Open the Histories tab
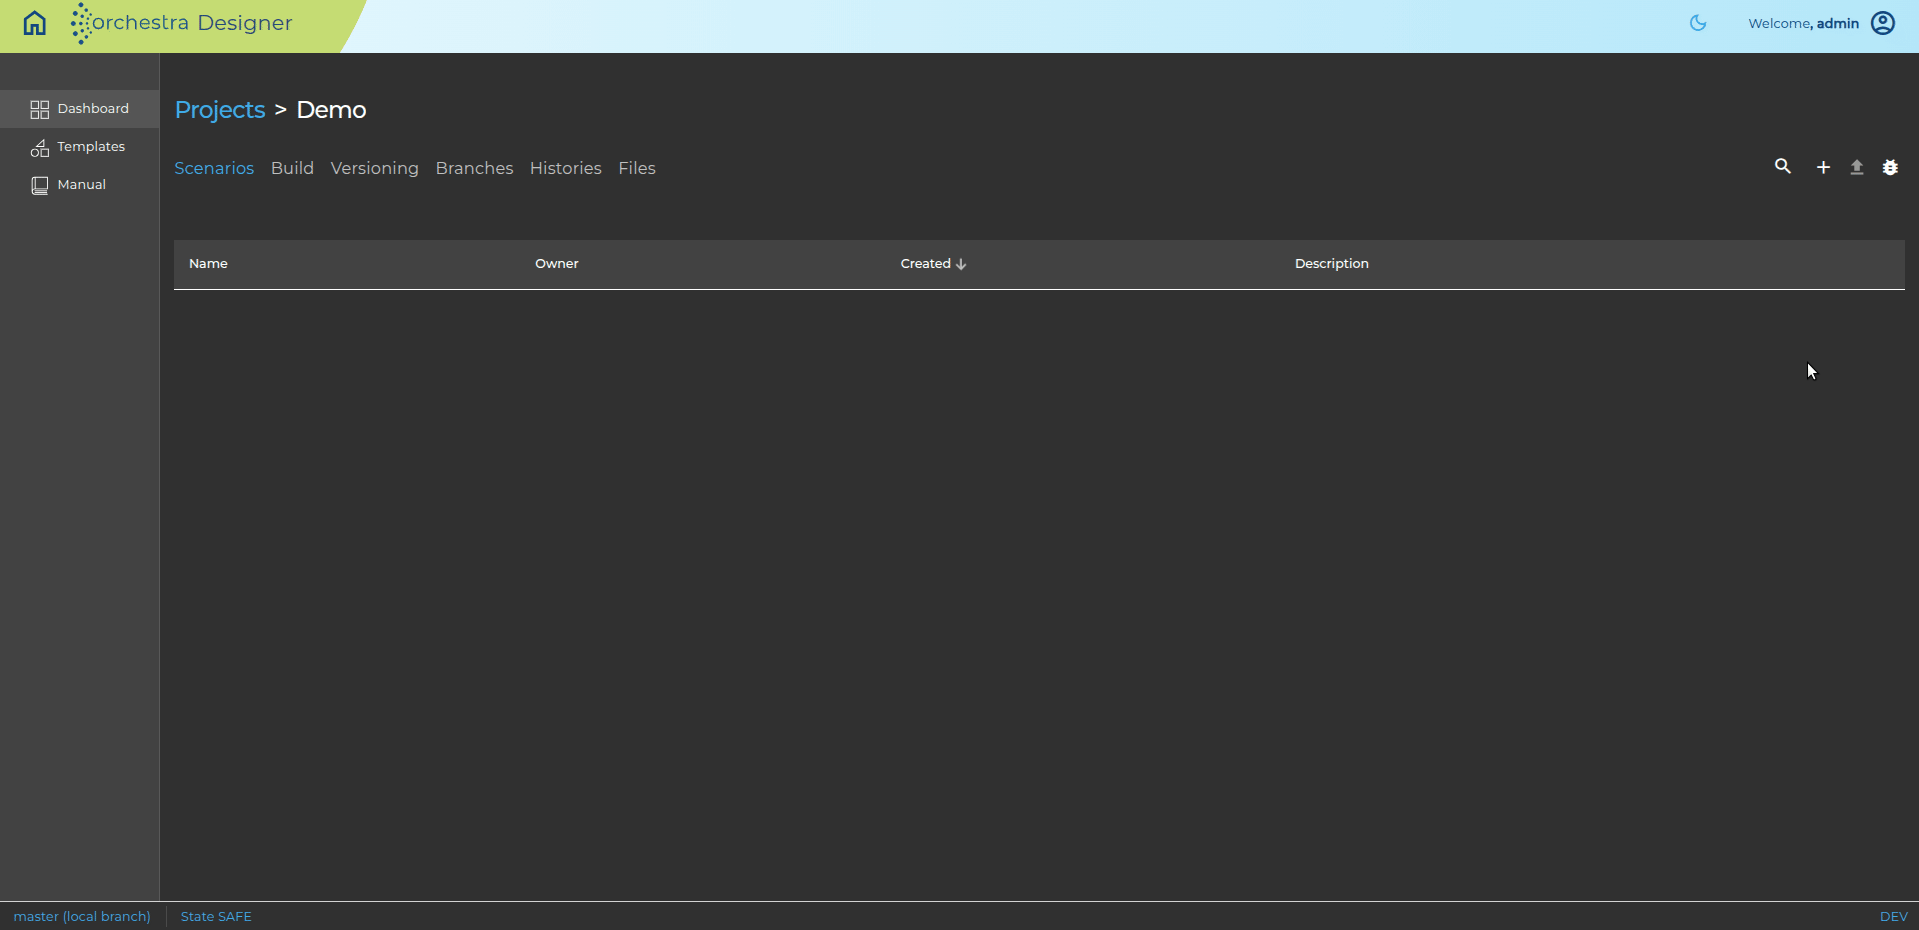 566,168
